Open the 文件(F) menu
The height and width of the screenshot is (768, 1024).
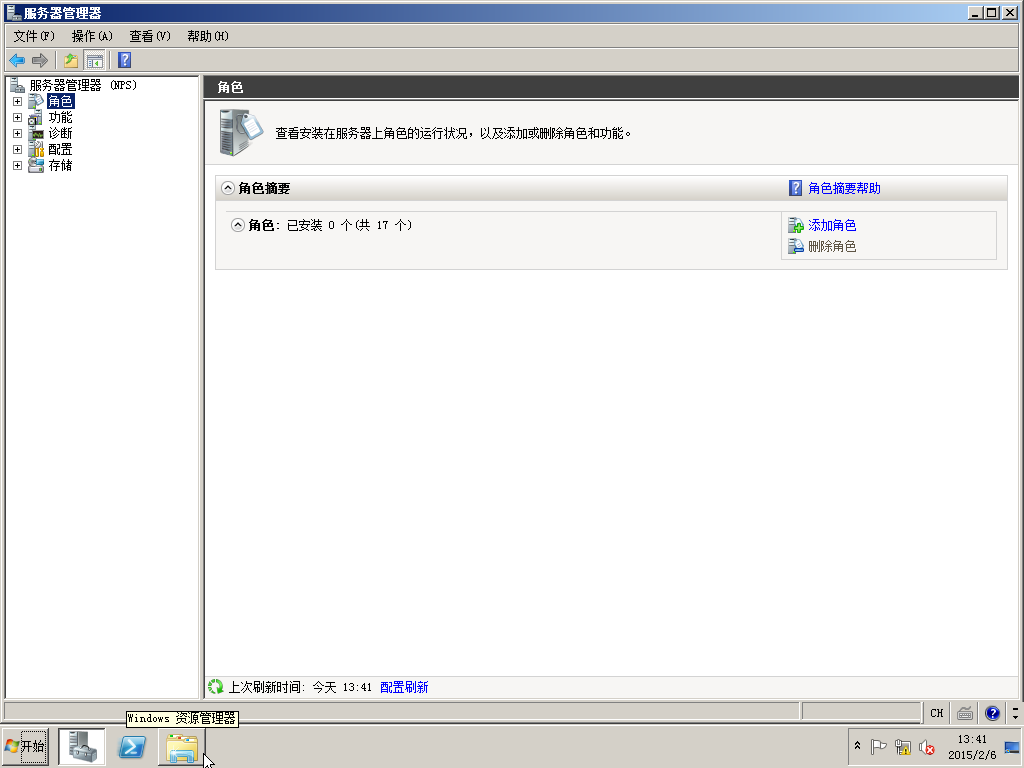pyautogui.click(x=34, y=37)
